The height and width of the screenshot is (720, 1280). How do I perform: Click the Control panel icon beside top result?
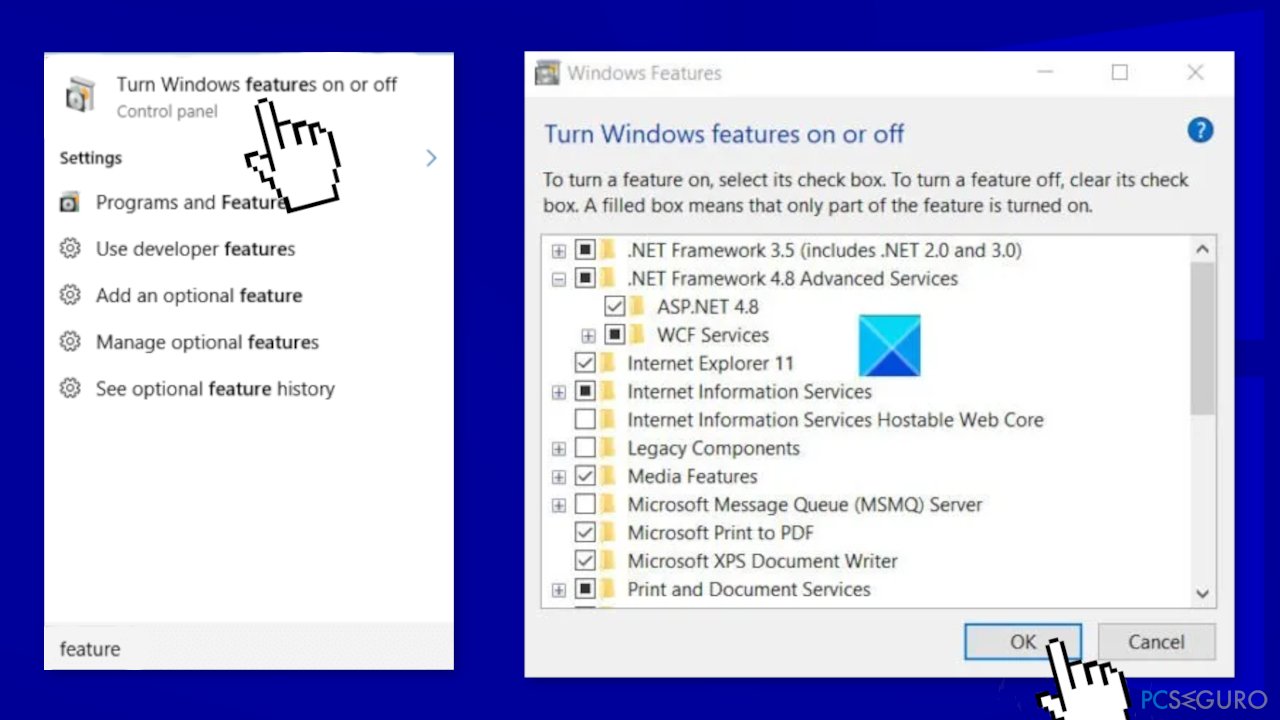[80, 96]
